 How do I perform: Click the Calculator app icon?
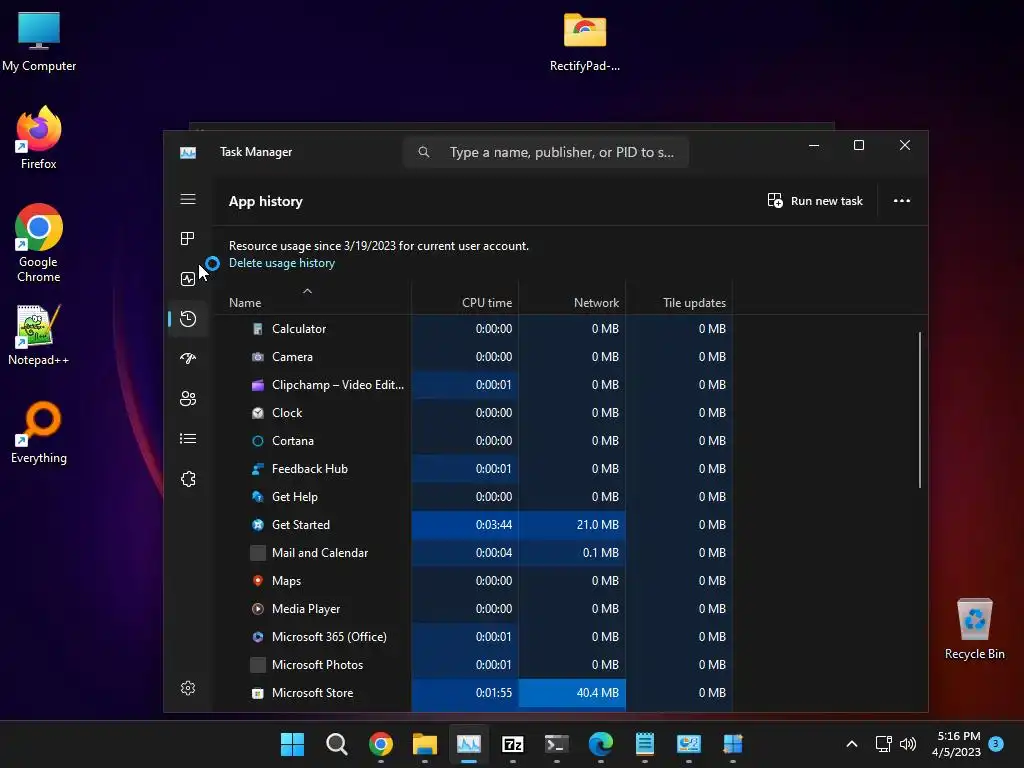click(x=258, y=328)
